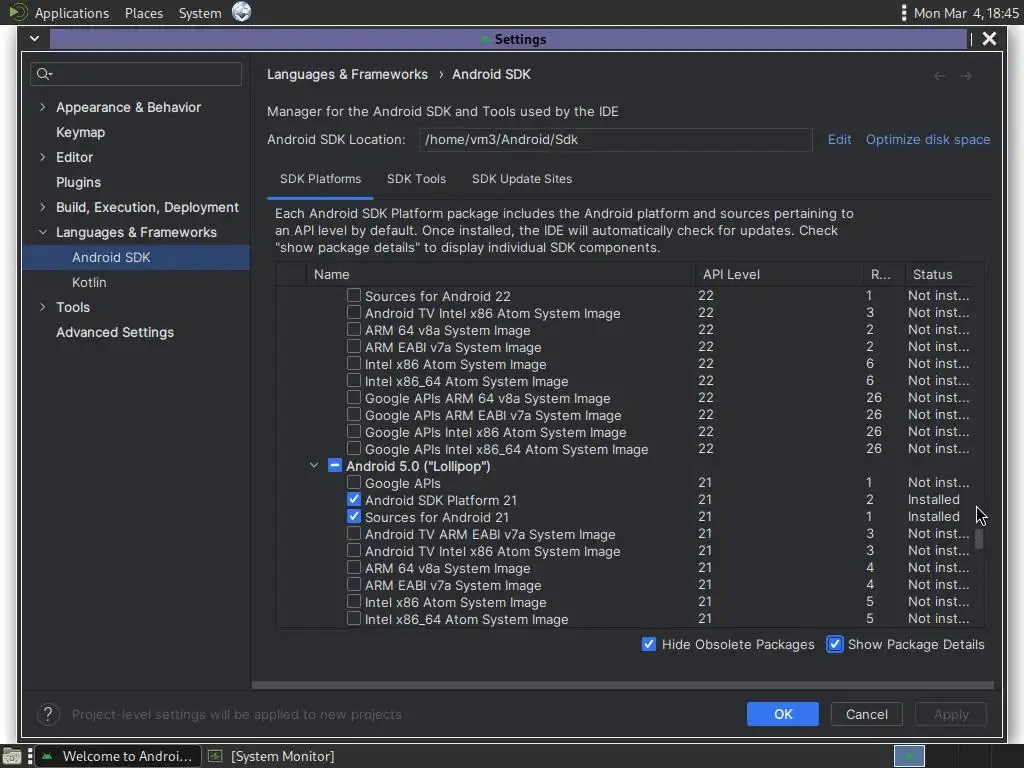Uncheck Android SDK Platform 21
This screenshot has width=1024, height=768.
(353, 499)
